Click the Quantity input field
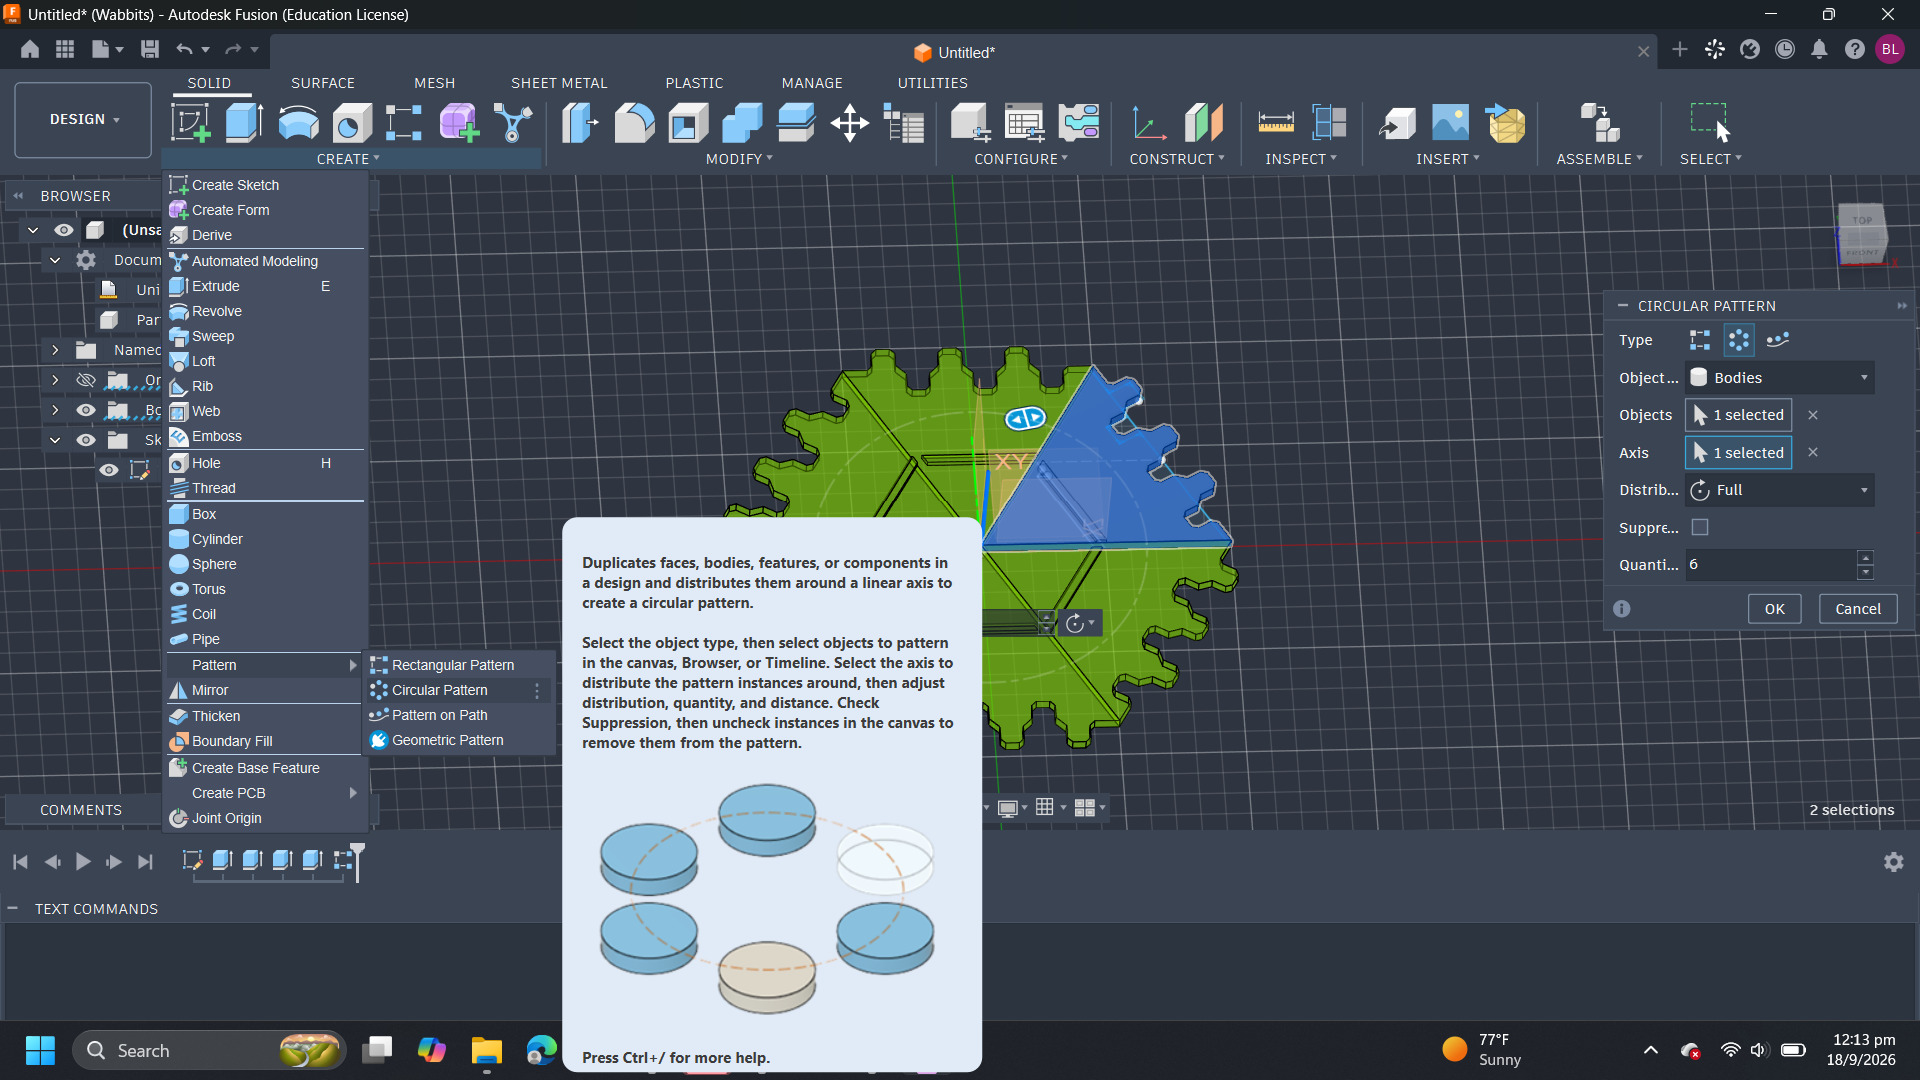This screenshot has width=1920, height=1080. tap(1770, 565)
